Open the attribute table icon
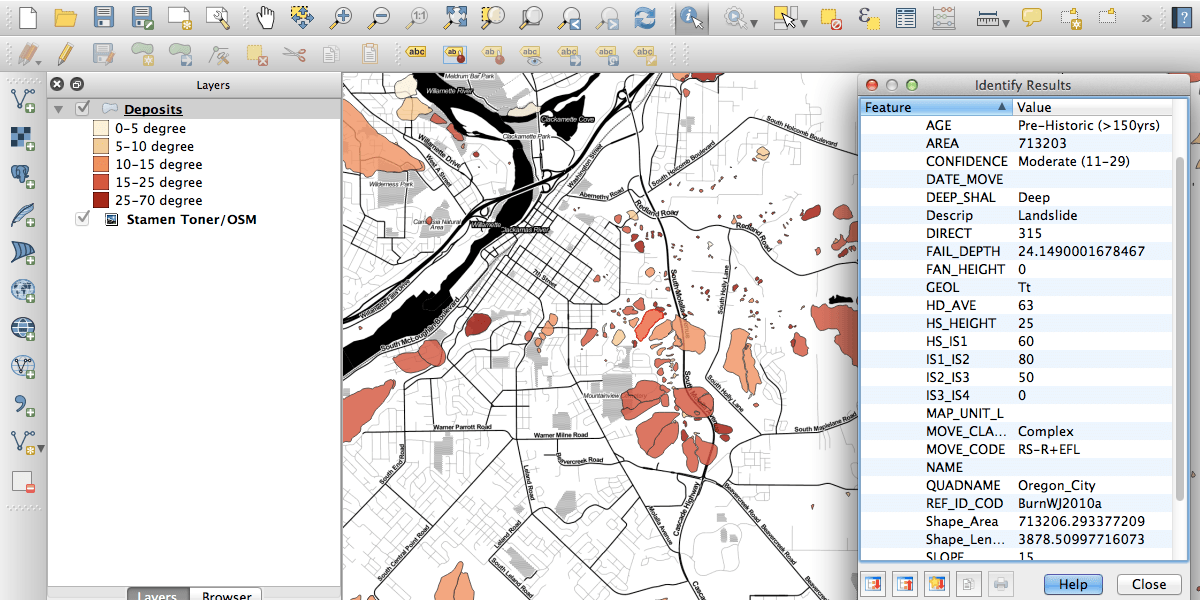The image size is (1200, 600). [905, 17]
